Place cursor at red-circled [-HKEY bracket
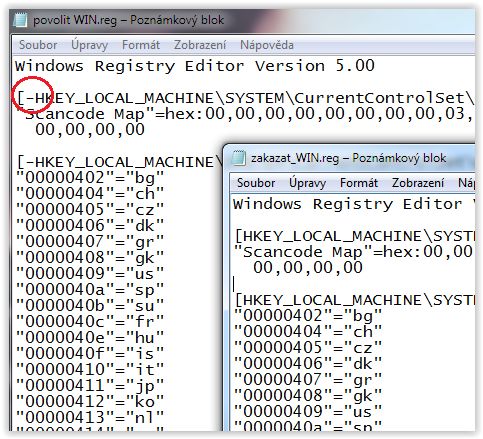 tap(21, 98)
